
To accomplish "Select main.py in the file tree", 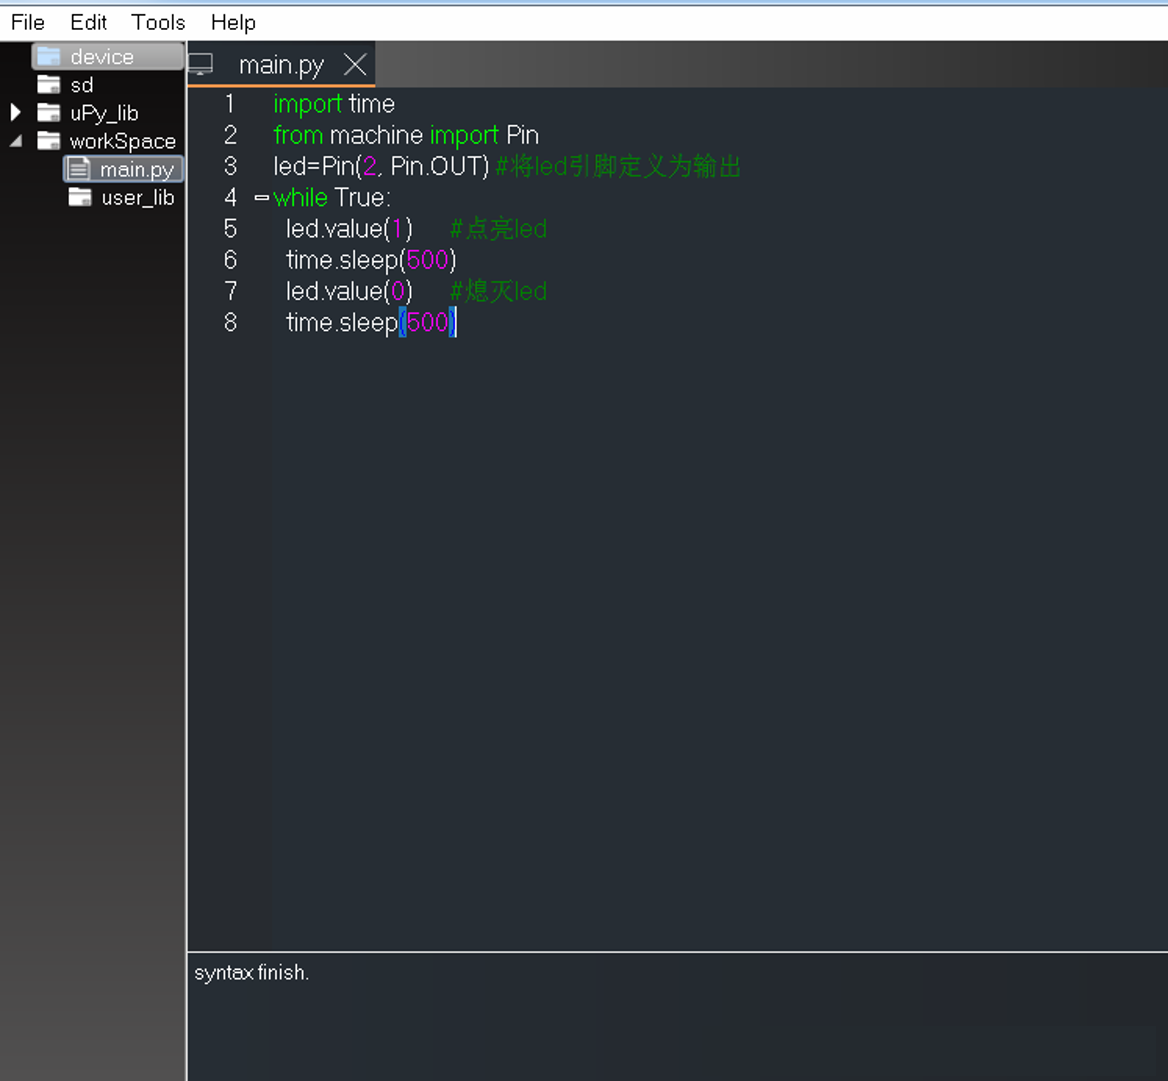I will point(137,170).
